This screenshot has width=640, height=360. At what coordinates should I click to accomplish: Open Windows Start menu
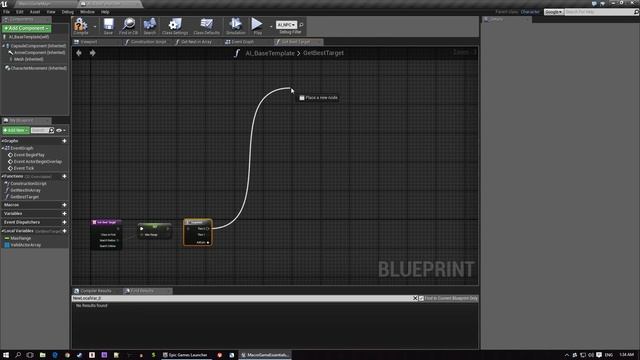pos(6,355)
